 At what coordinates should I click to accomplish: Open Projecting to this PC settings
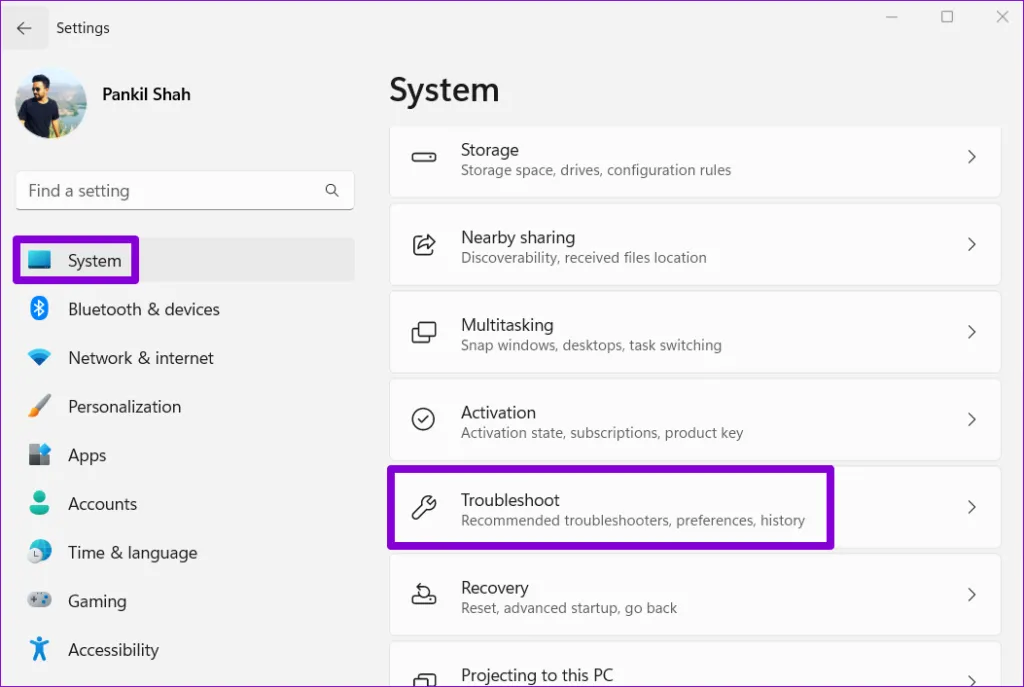536,675
